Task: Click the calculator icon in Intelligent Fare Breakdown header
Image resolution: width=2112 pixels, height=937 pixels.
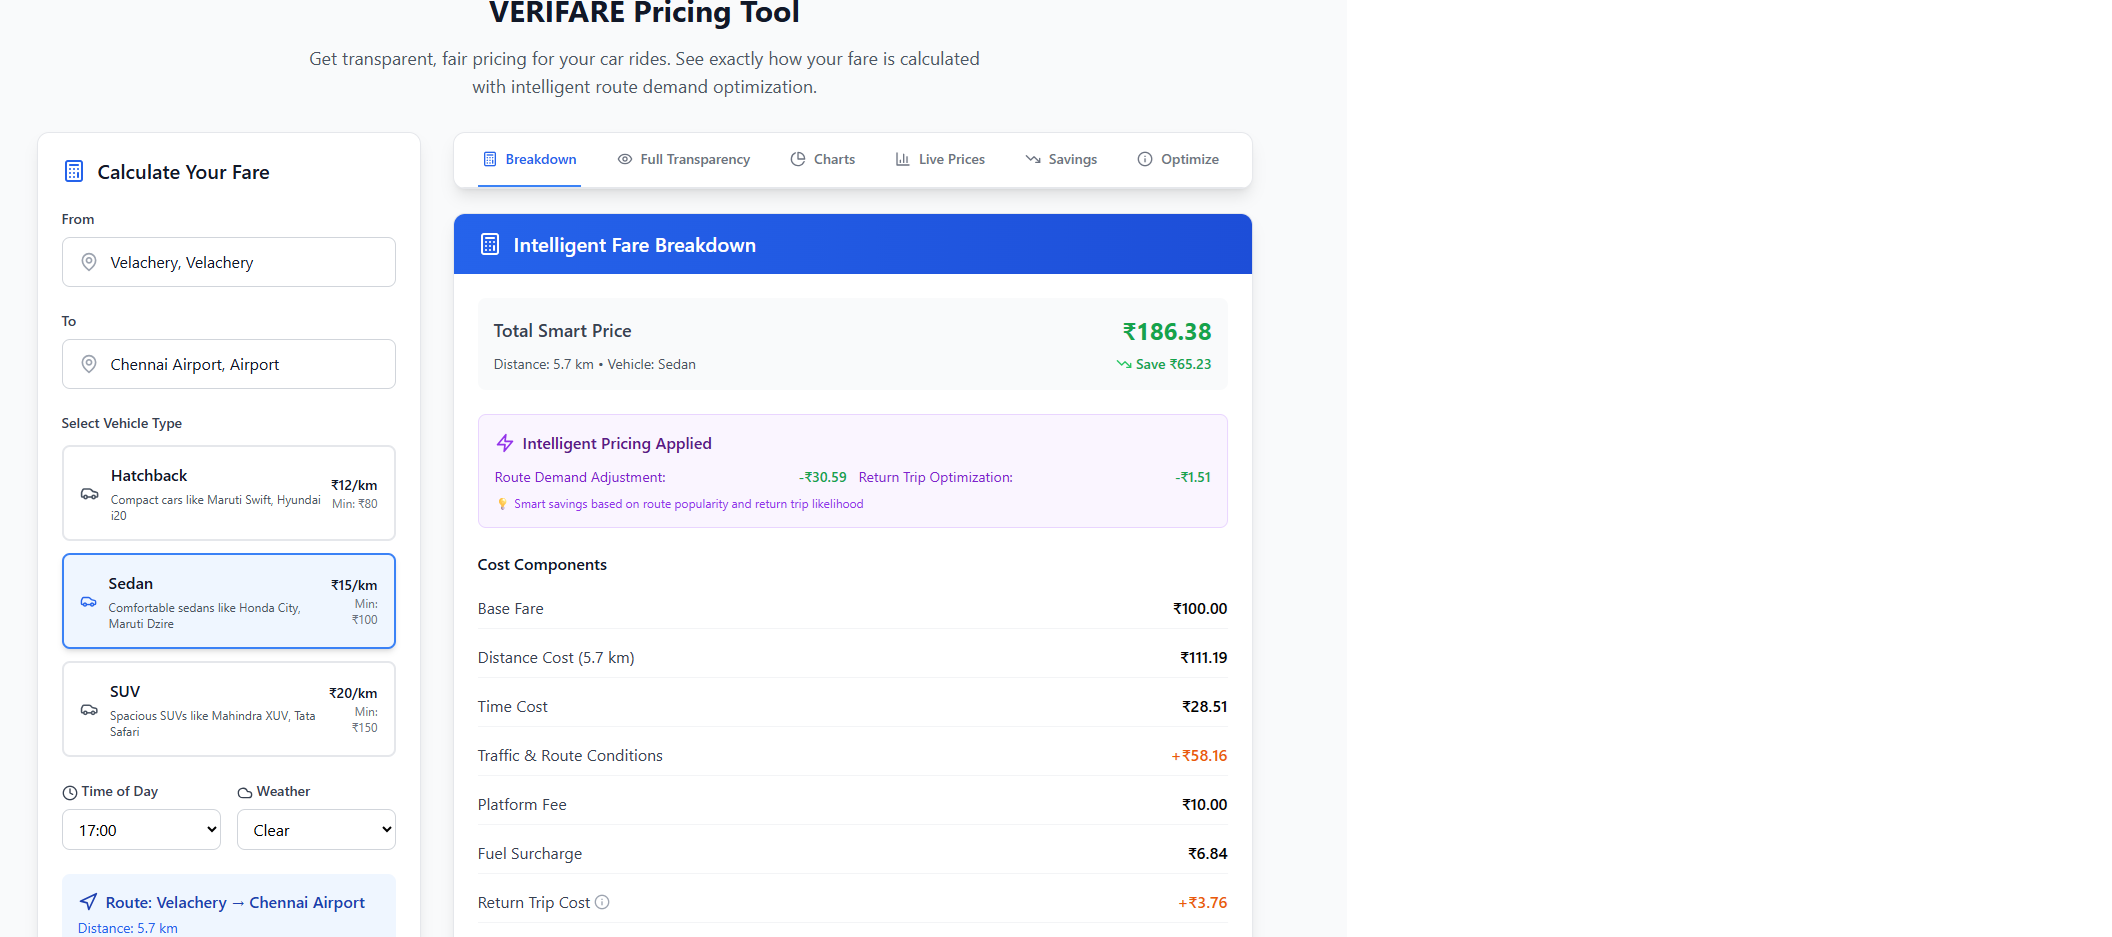Action: coord(490,245)
